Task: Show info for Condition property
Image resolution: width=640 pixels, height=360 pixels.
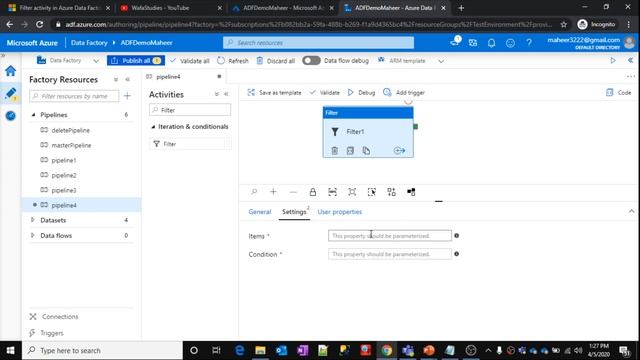Action: click(x=457, y=254)
